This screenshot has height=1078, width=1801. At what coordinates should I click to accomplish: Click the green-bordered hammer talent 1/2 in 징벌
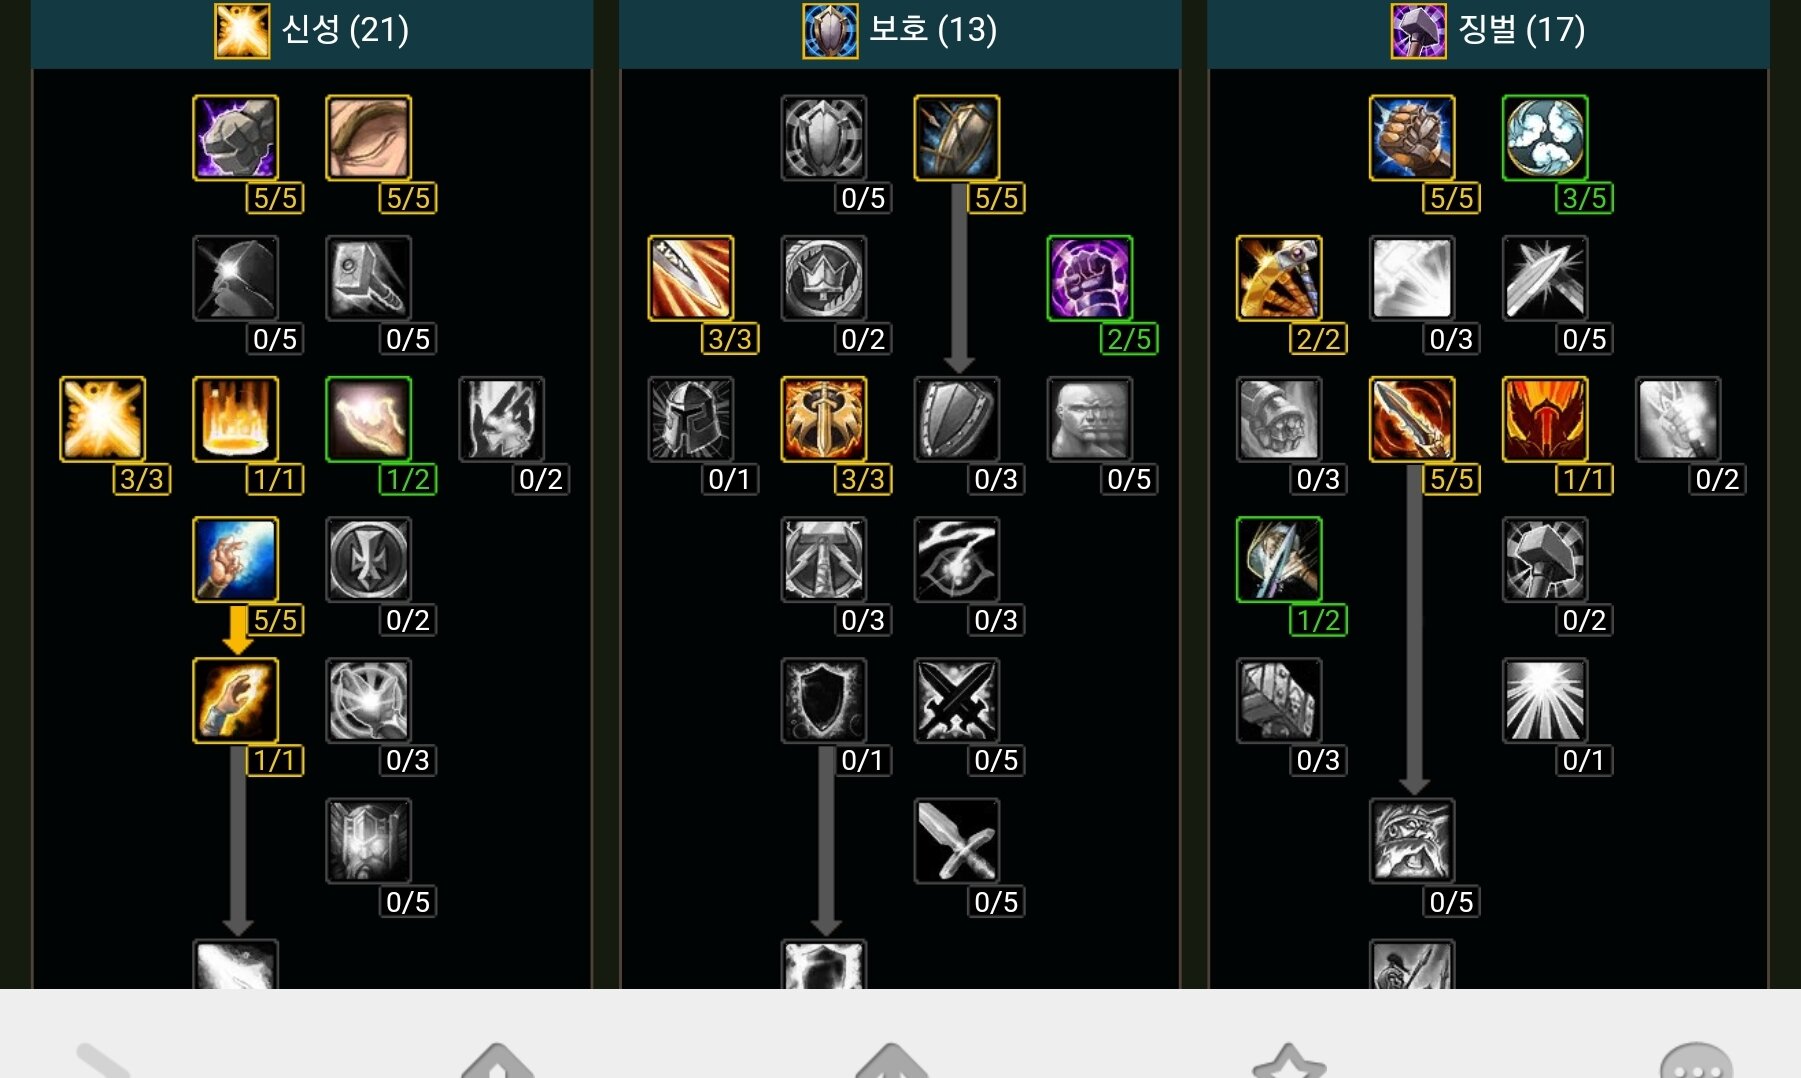(1278, 560)
